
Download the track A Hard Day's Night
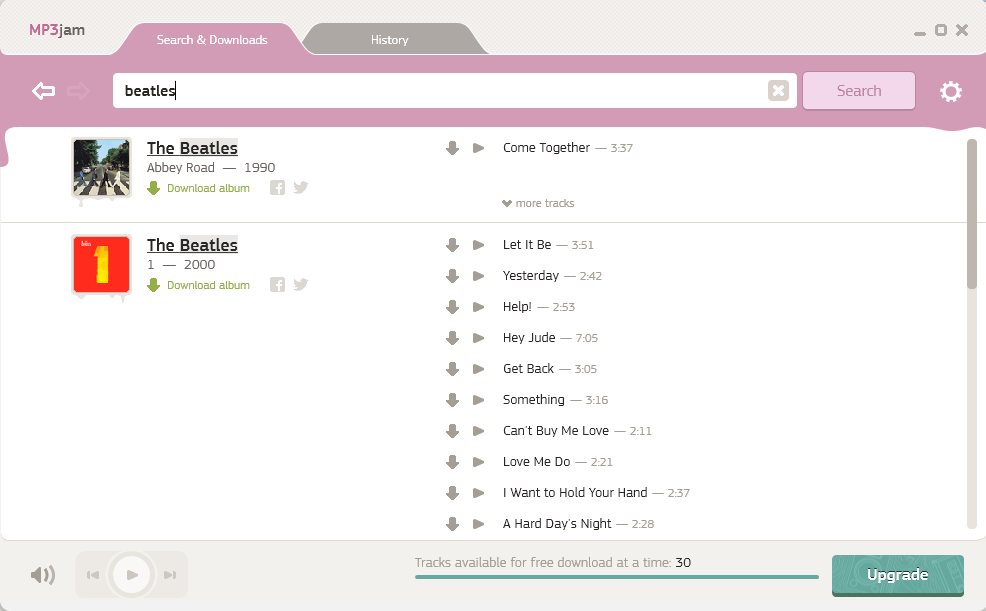click(452, 524)
